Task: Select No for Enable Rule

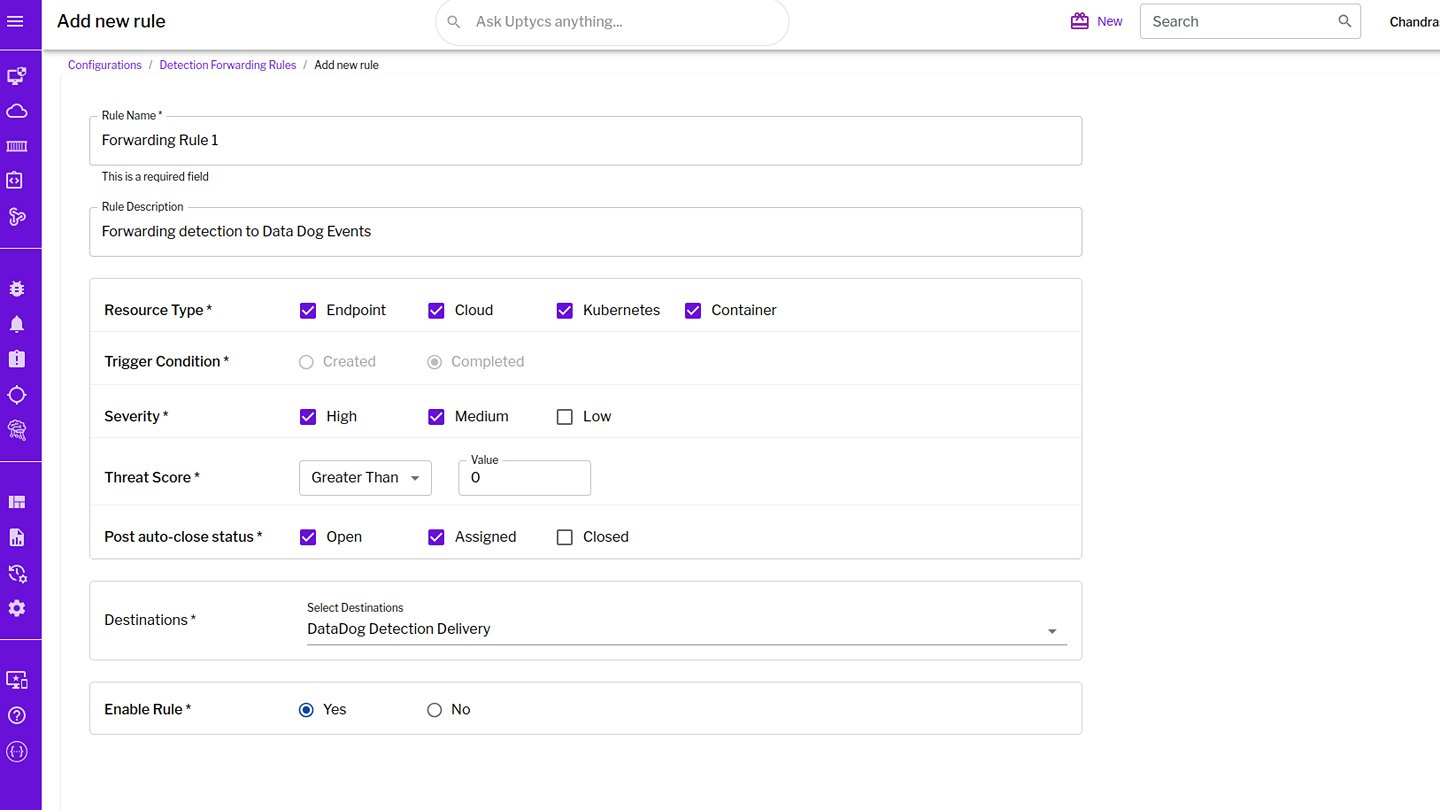Action: pos(434,710)
